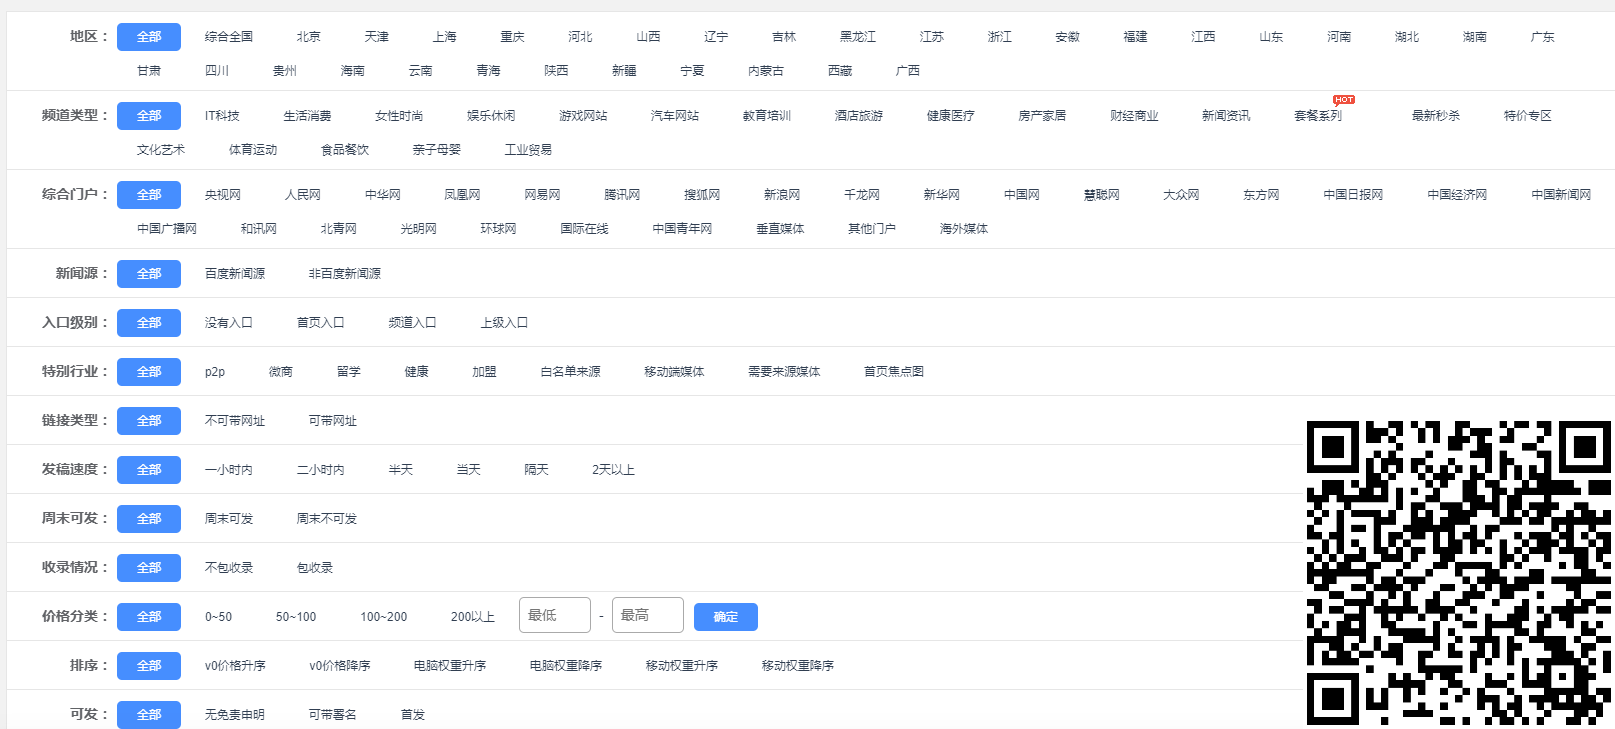Choose 不包收录 indexing option
This screenshot has height=729, width=1615.
point(229,568)
